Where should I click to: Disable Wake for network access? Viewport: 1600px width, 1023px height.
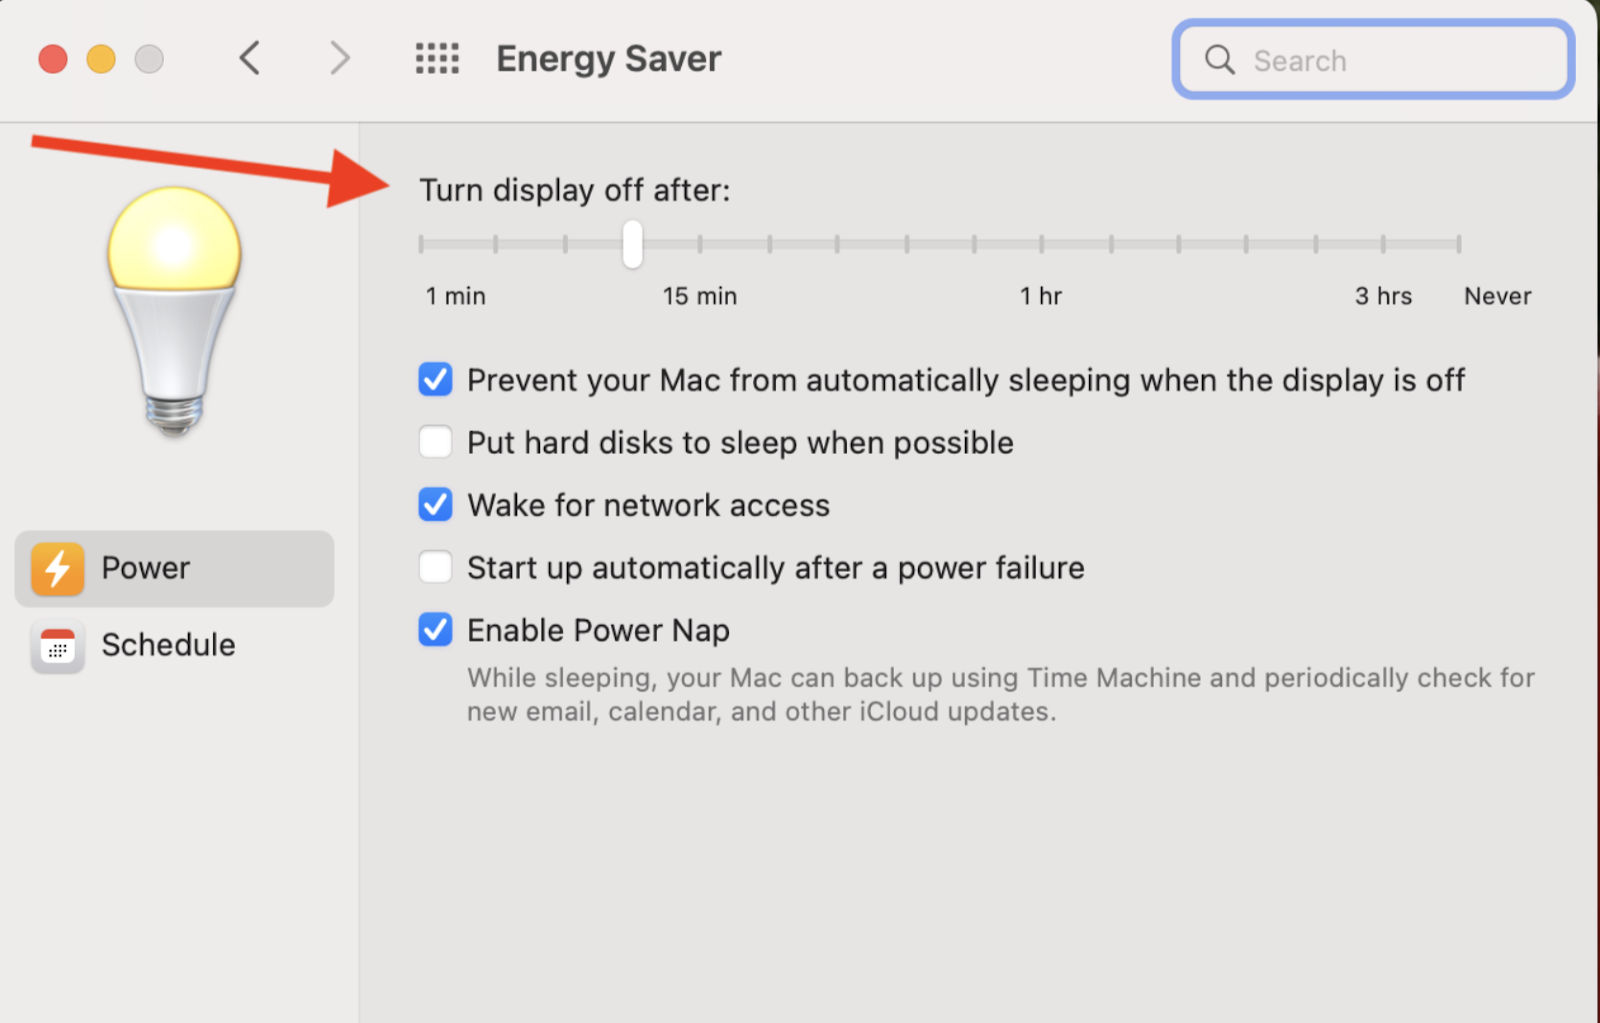pos(435,505)
